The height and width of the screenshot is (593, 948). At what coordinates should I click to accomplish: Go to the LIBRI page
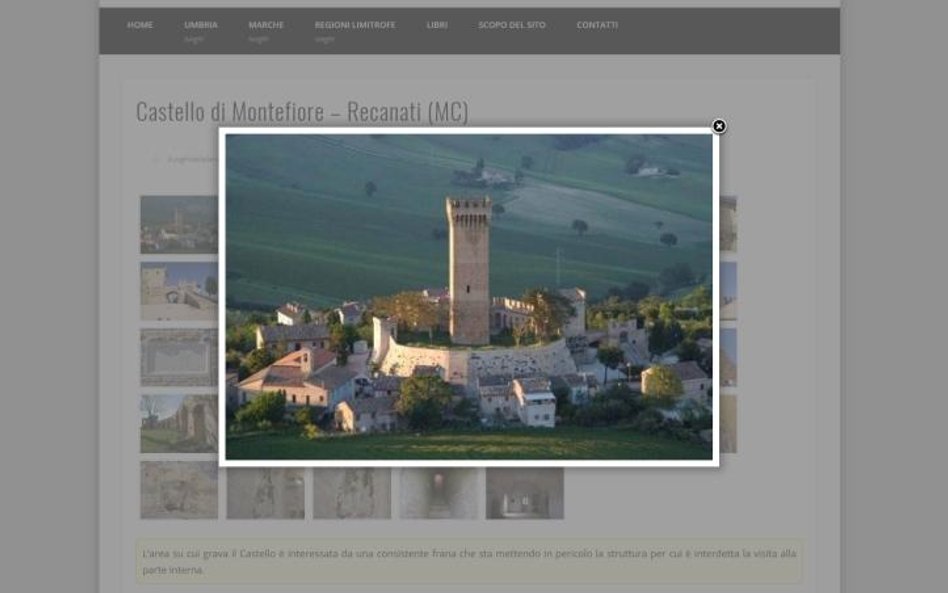(x=437, y=25)
